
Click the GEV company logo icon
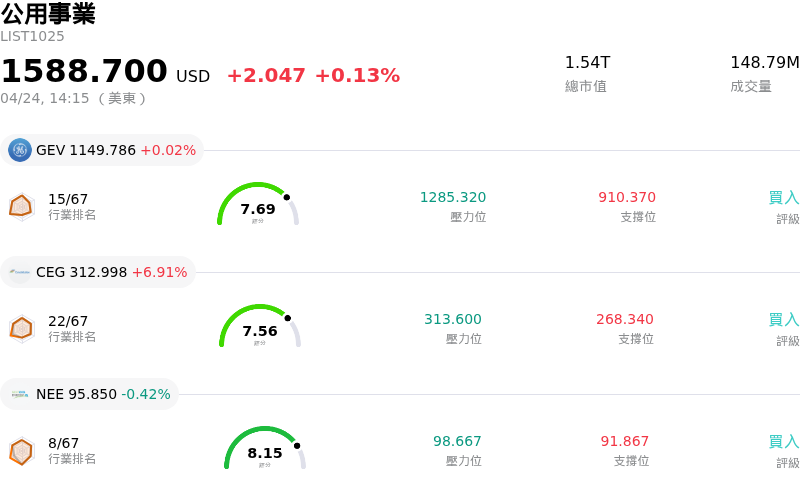[20, 150]
